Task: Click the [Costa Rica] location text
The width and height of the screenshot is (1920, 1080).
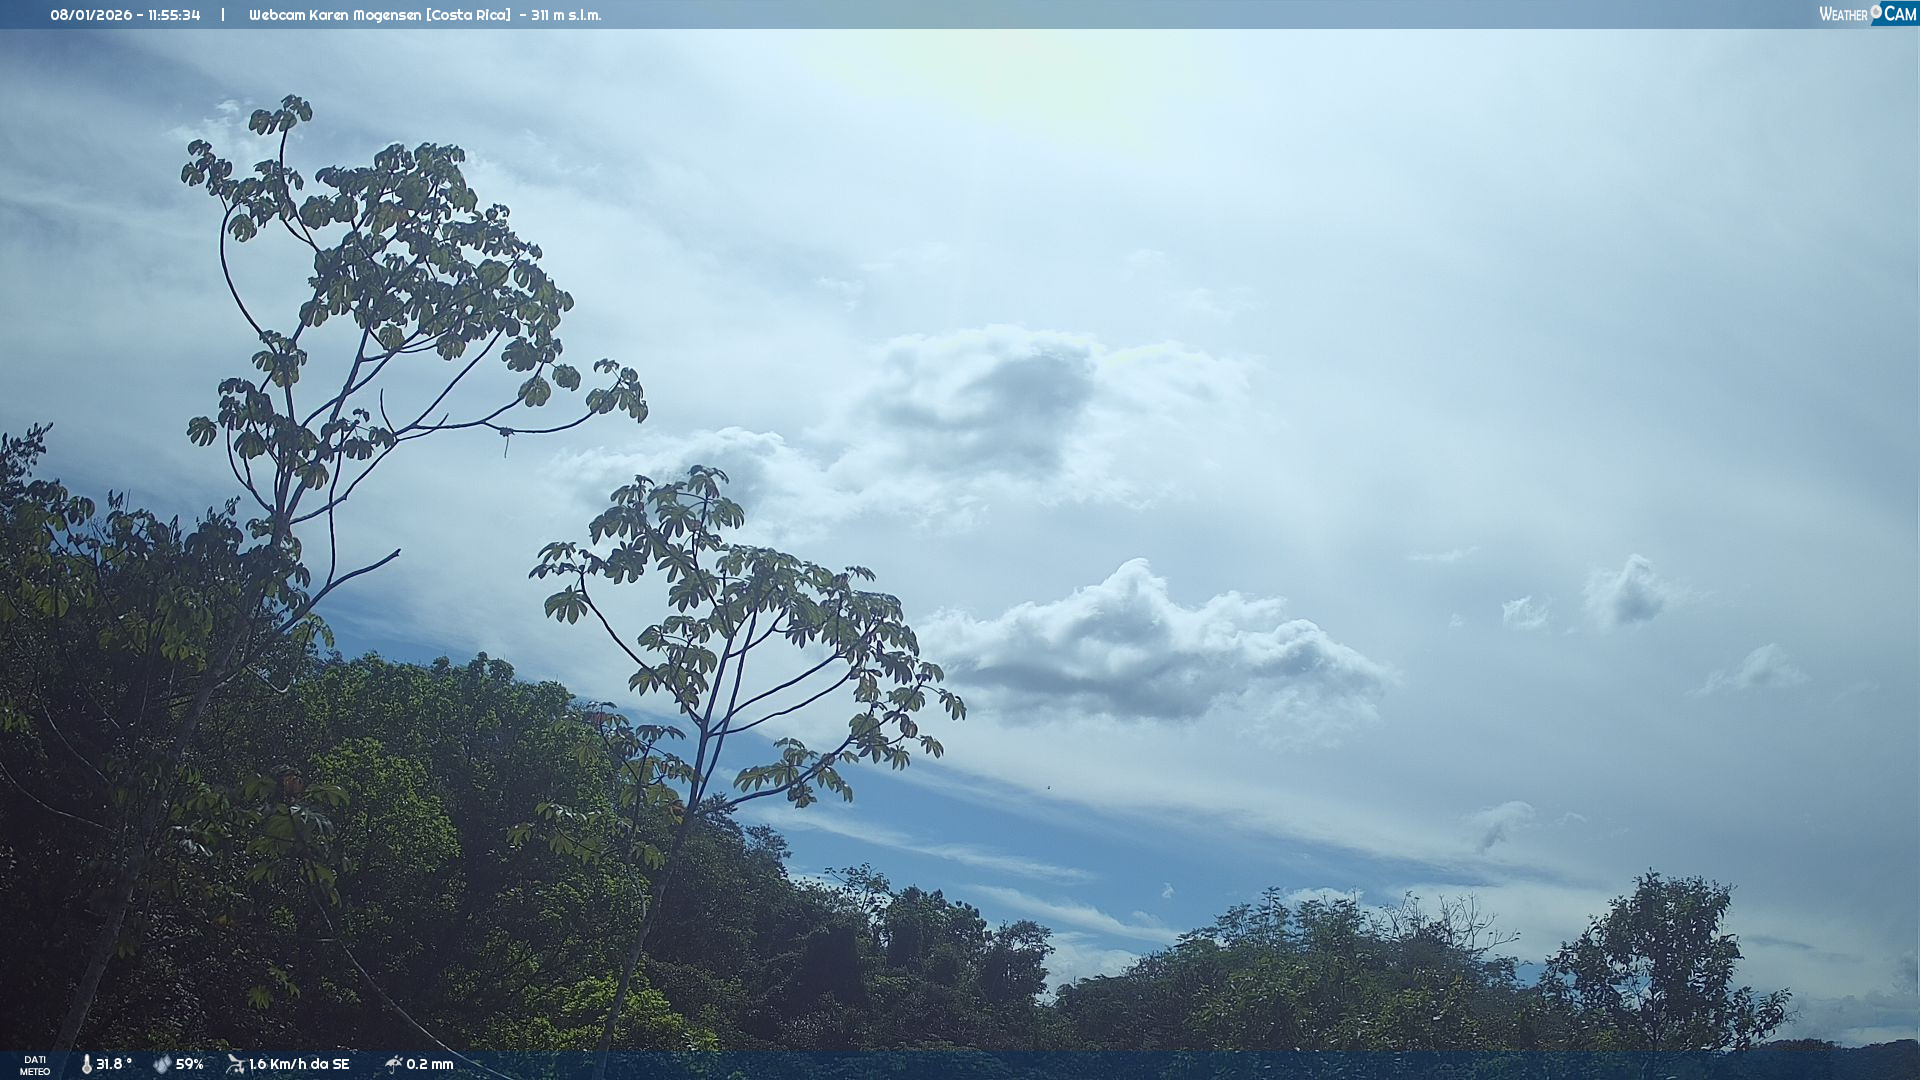Action: point(468,15)
